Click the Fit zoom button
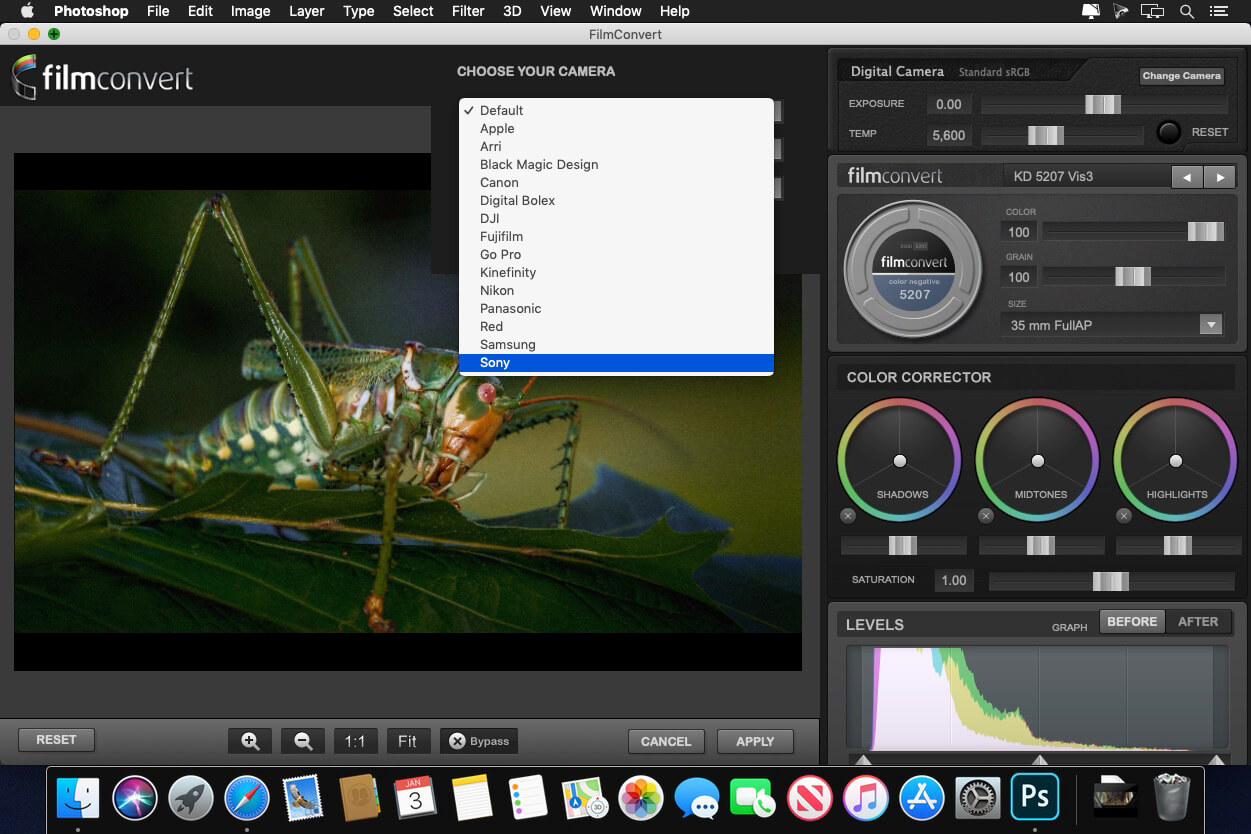Screen dimensions: 1251x834 407,741
